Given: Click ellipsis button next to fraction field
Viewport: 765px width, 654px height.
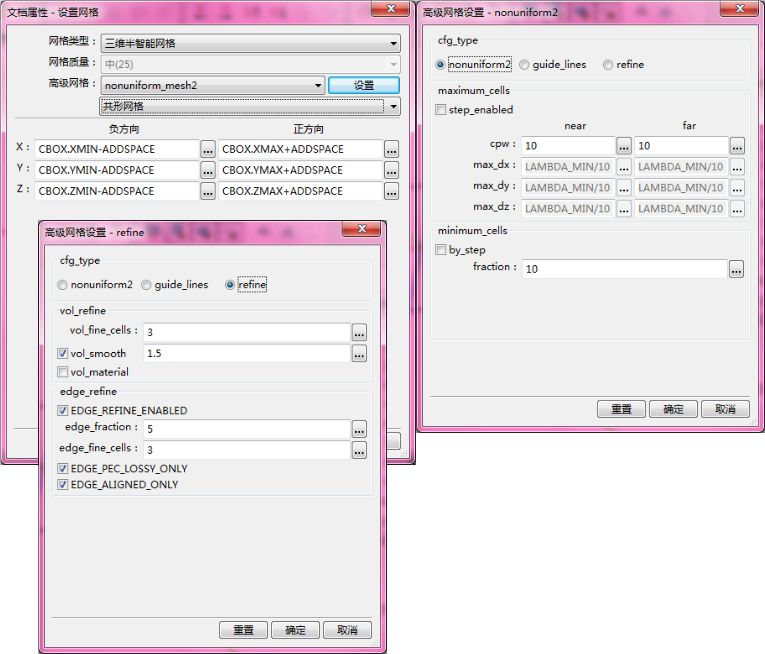Looking at the screenshot, I should 736,269.
